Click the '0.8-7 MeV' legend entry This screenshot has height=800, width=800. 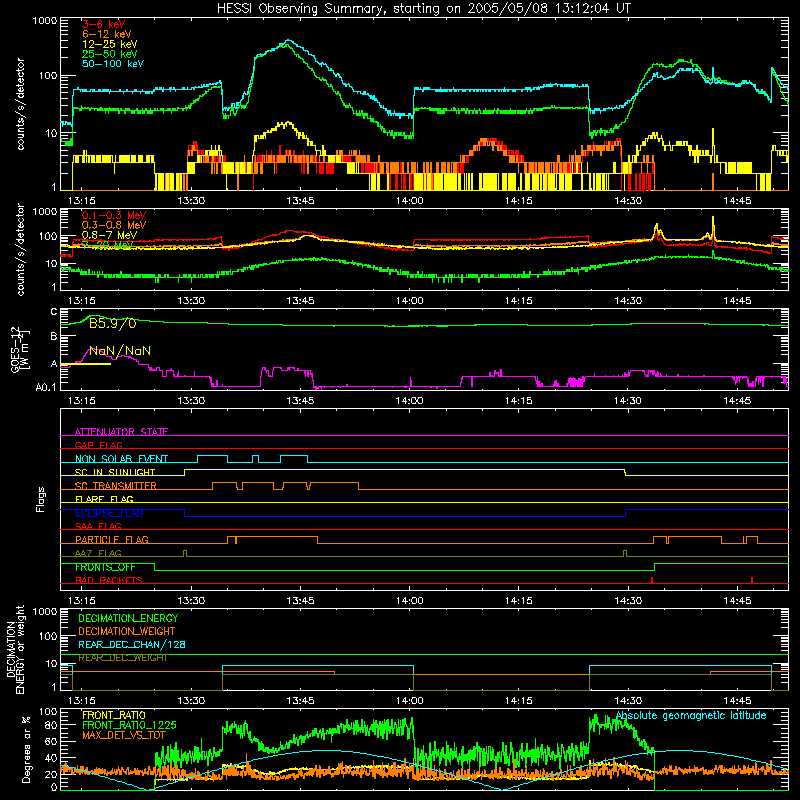(x=110, y=235)
